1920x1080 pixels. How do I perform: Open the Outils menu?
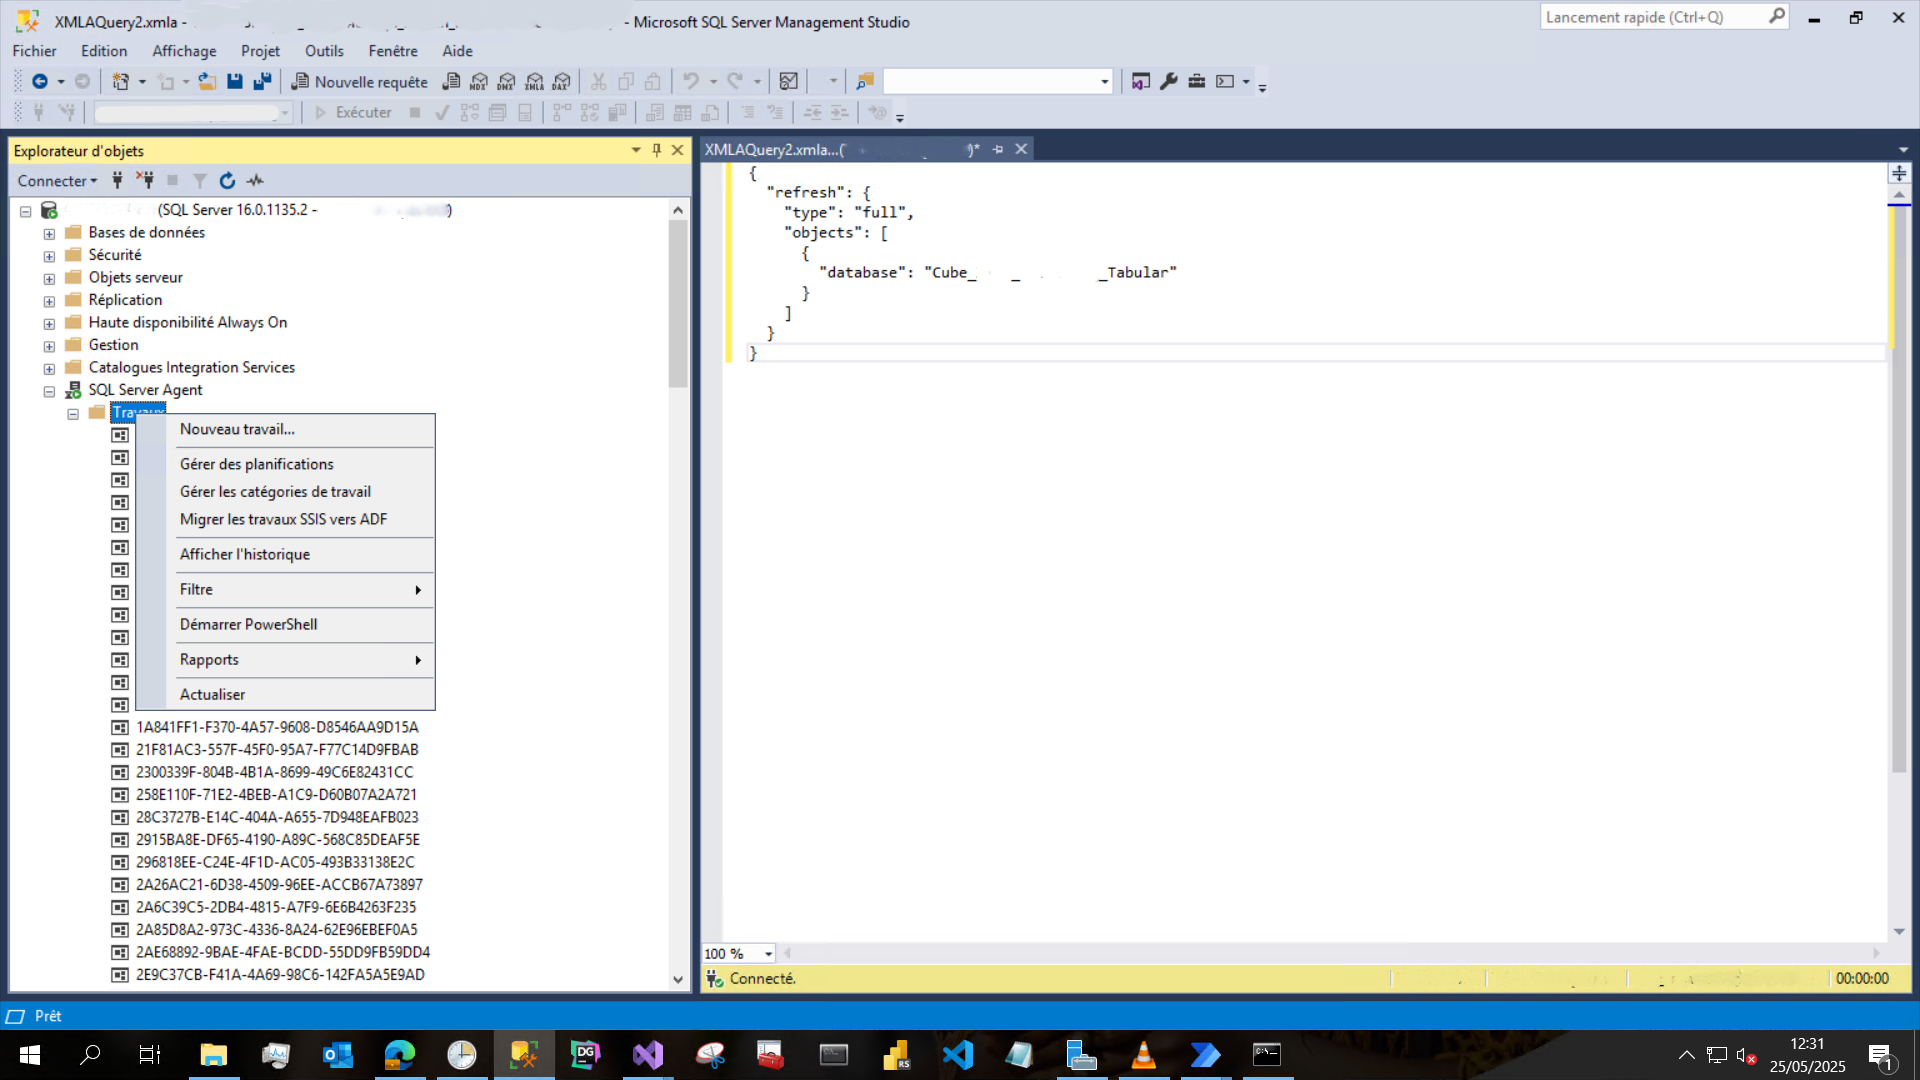(x=324, y=51)
